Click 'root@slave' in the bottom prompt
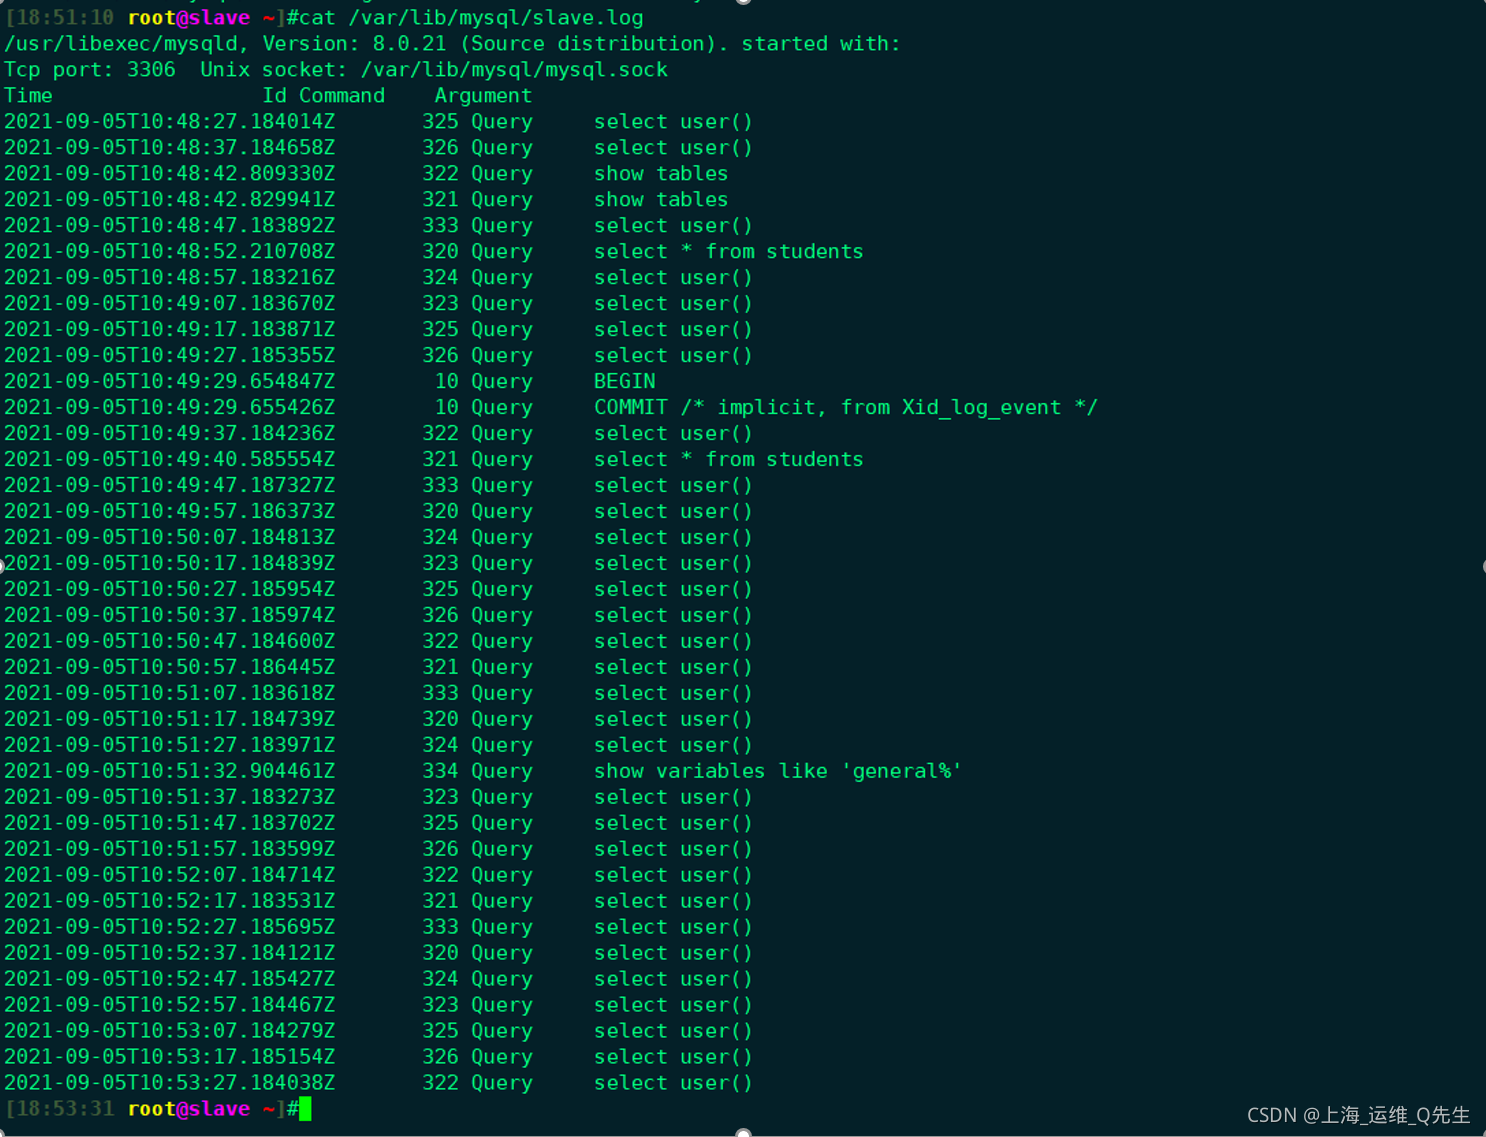 (x=189, y=1109)
